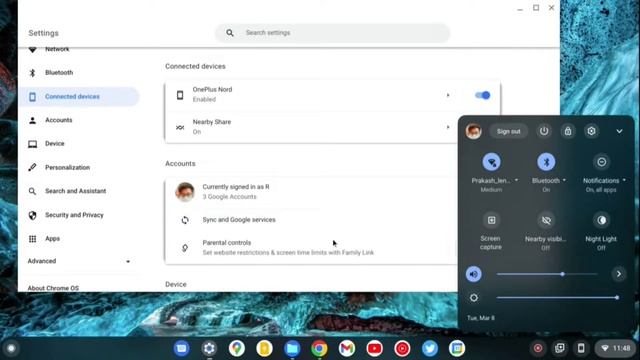Screen dimensions: 640x360
Task: Open OnePlus Nord details arrow
Action: click(x=448, y=95)
